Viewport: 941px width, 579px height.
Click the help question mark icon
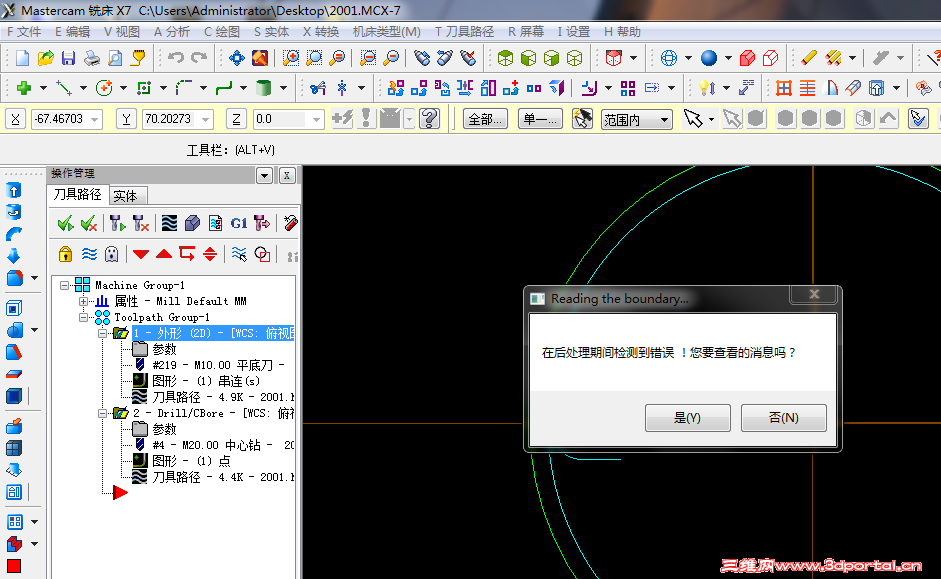coord(429,119)
